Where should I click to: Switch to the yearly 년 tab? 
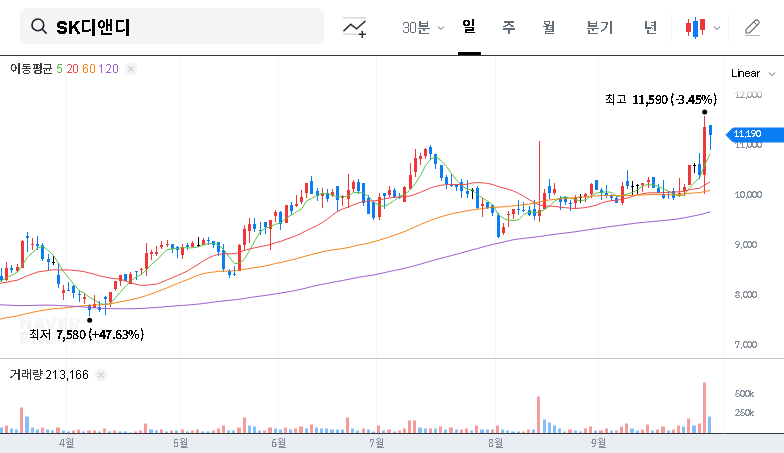point(650,28)
